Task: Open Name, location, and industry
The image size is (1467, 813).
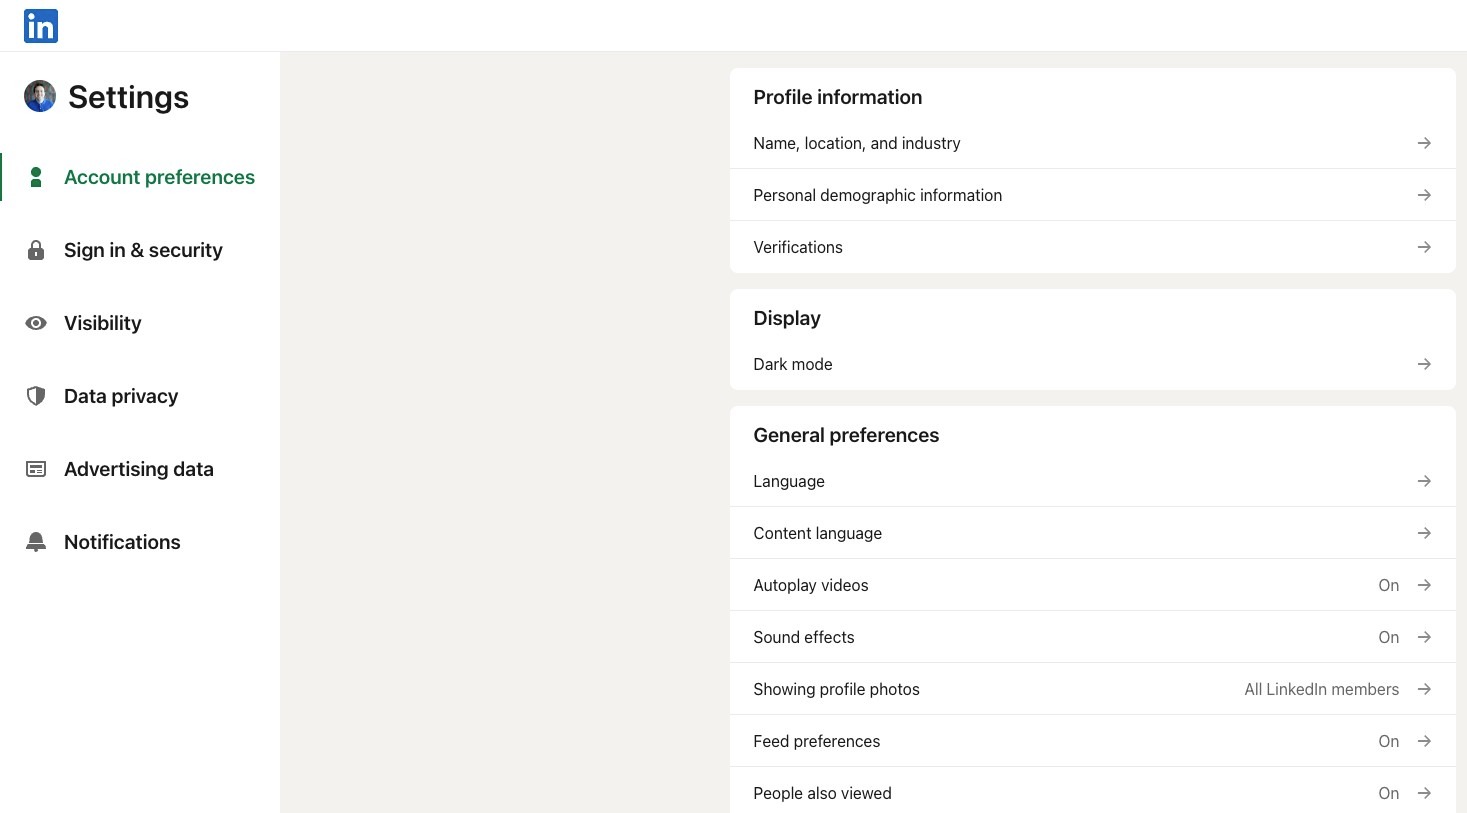Action: point(857,143)
